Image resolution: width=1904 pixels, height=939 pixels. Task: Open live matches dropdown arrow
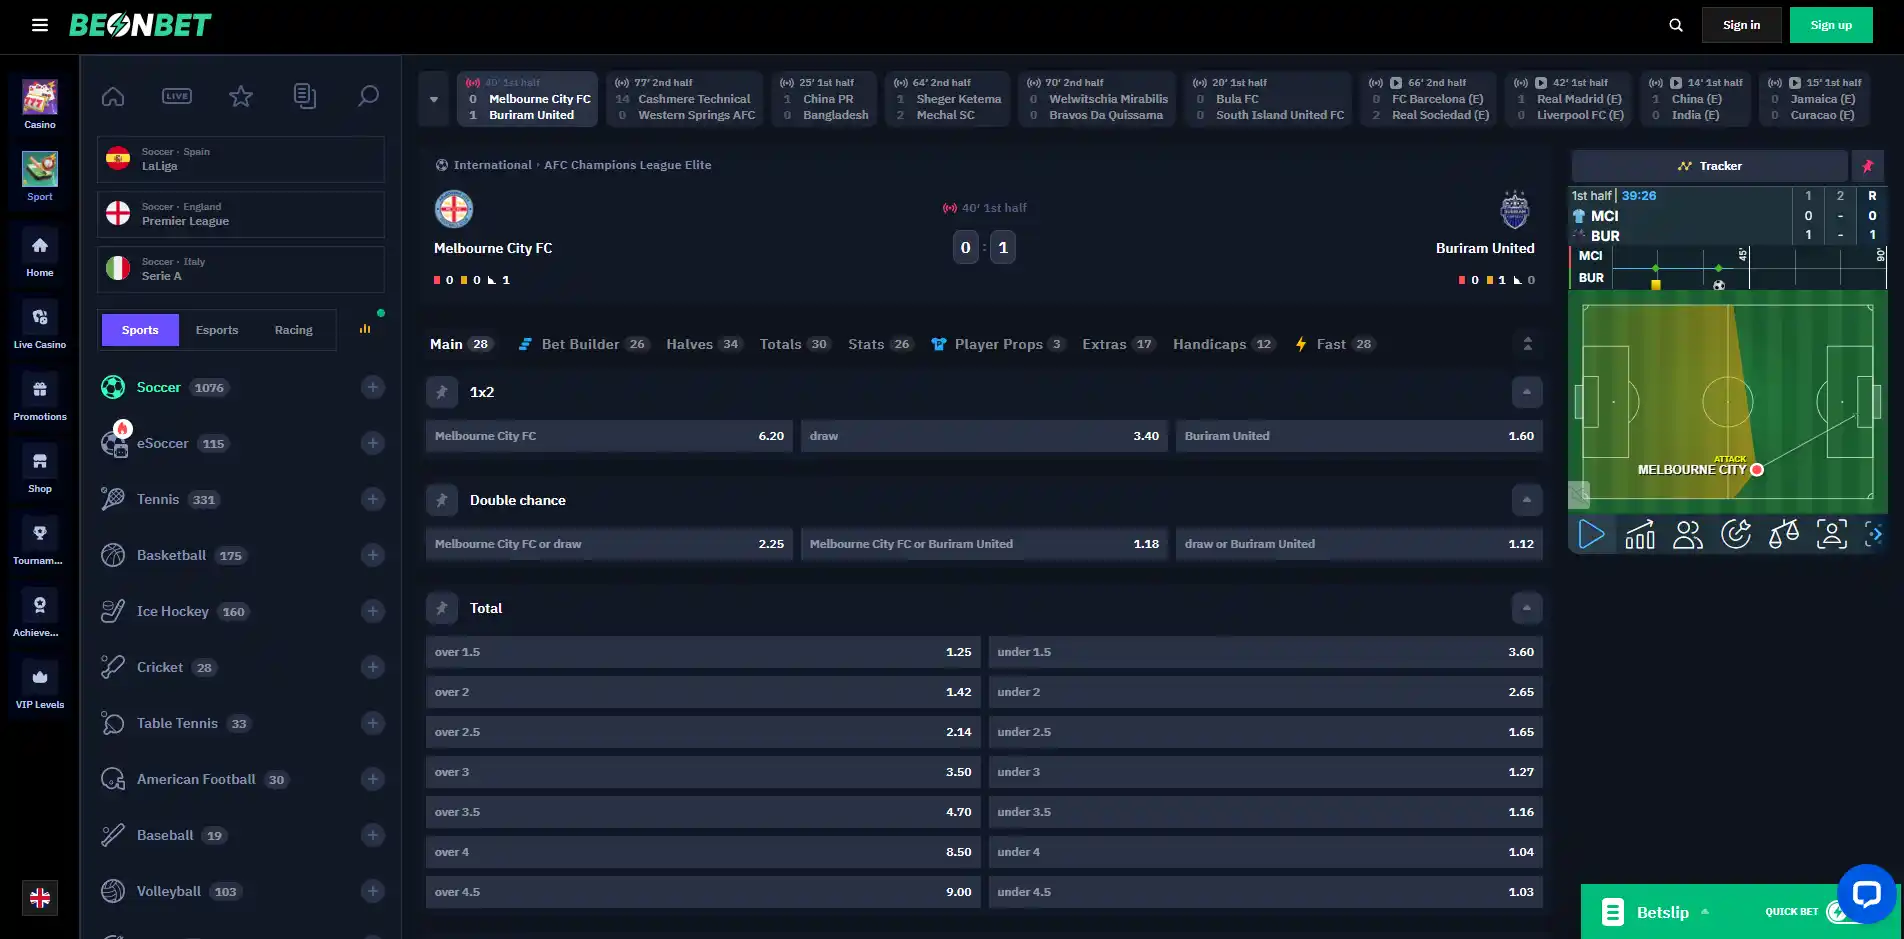coord(434,99)
